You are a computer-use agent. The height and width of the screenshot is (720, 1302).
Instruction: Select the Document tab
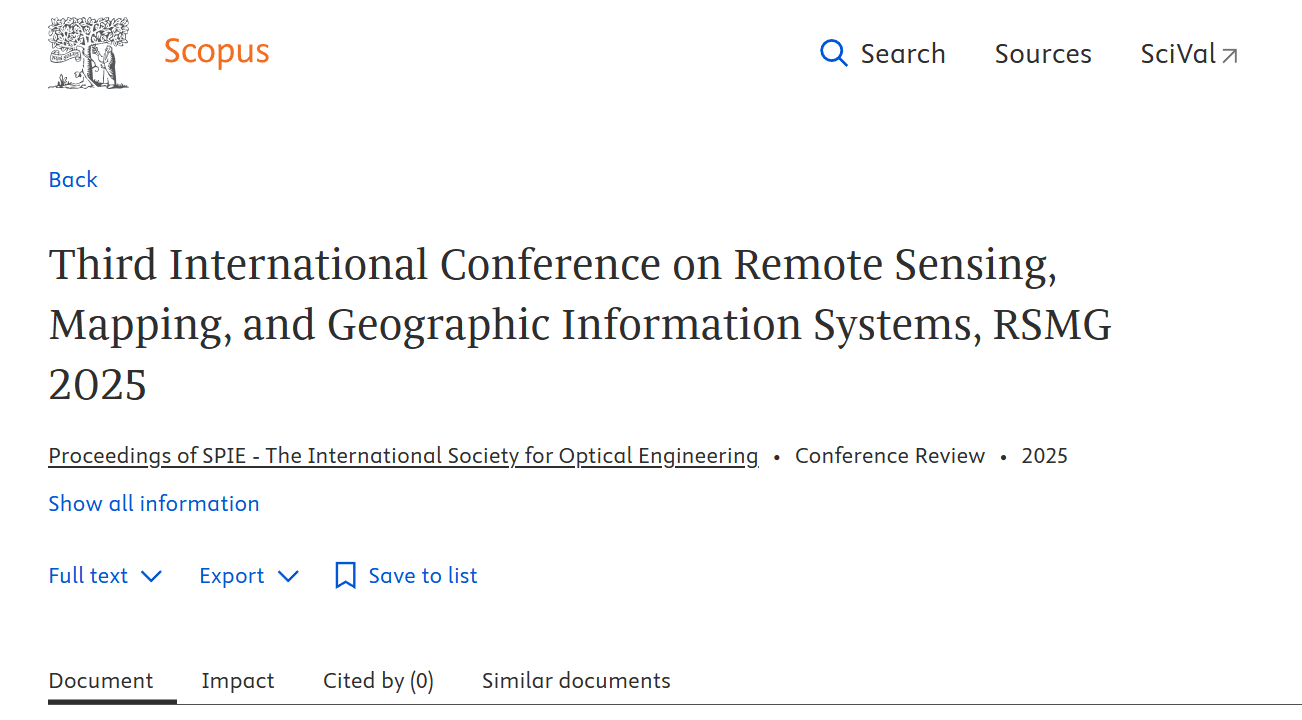pos(101,681)
